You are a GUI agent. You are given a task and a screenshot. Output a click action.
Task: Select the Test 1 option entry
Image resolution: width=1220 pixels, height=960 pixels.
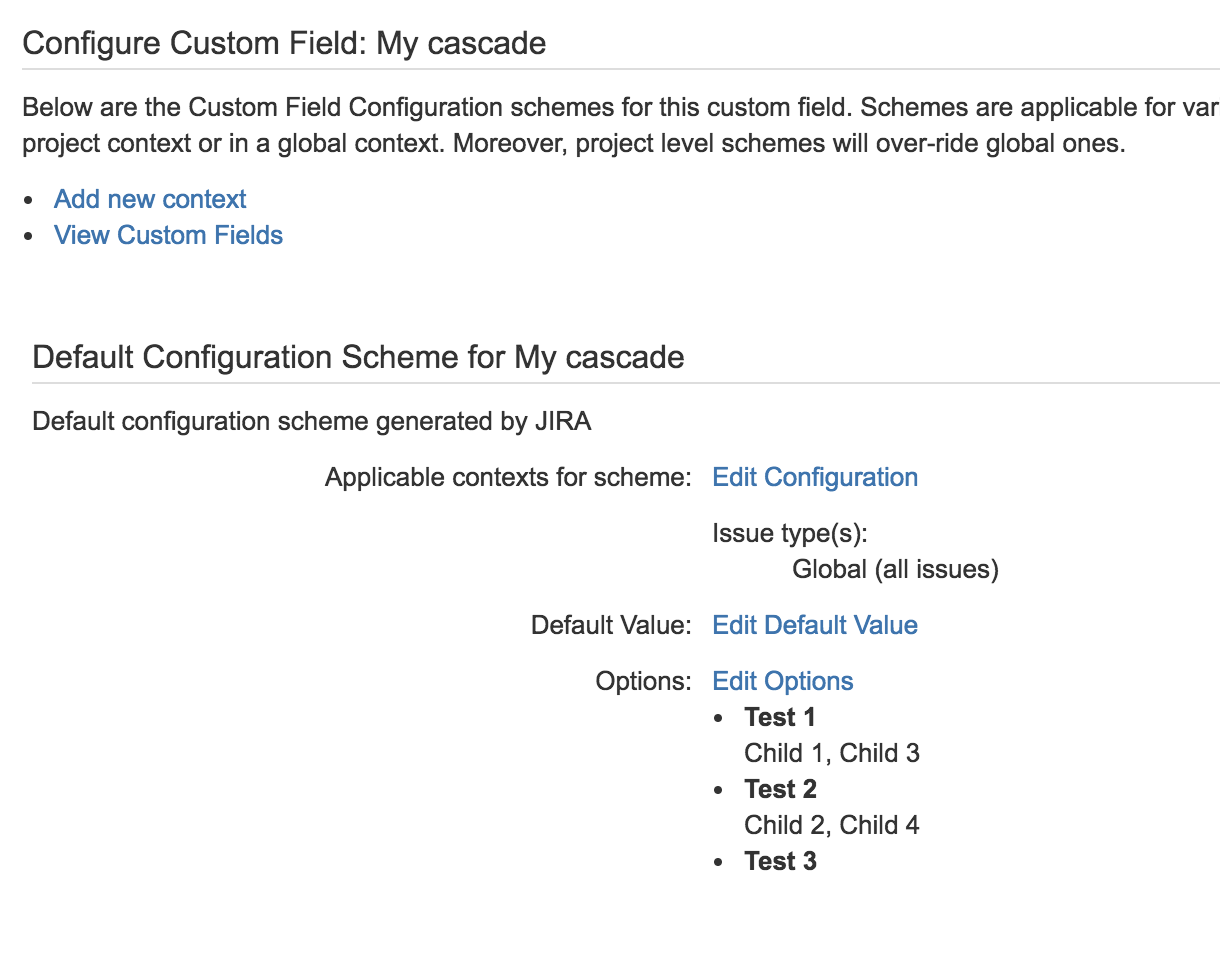pyautogui.click(x=780, y=717)
